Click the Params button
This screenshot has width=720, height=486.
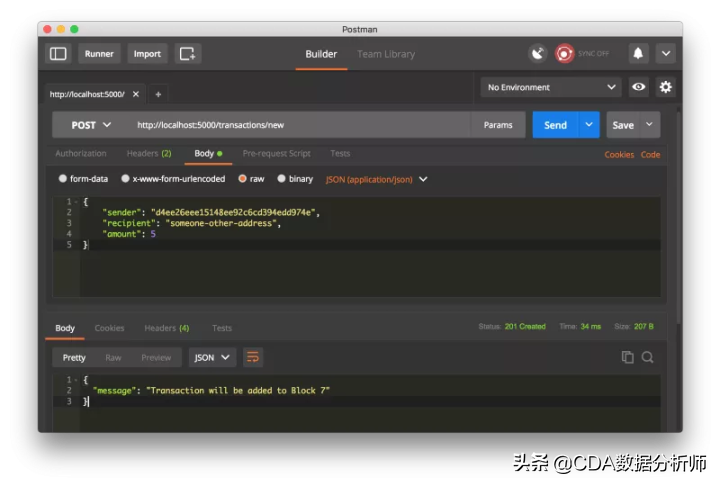[x=498, y=124]
